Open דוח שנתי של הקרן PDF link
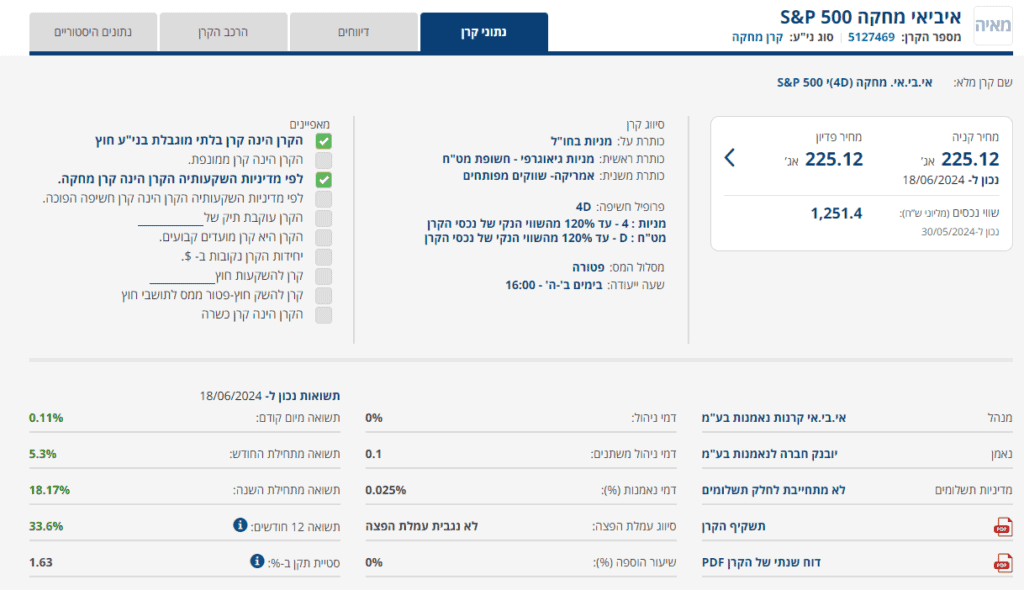Image resolution: width=1024 pixels, height=590 pixels. coord(761,562)
